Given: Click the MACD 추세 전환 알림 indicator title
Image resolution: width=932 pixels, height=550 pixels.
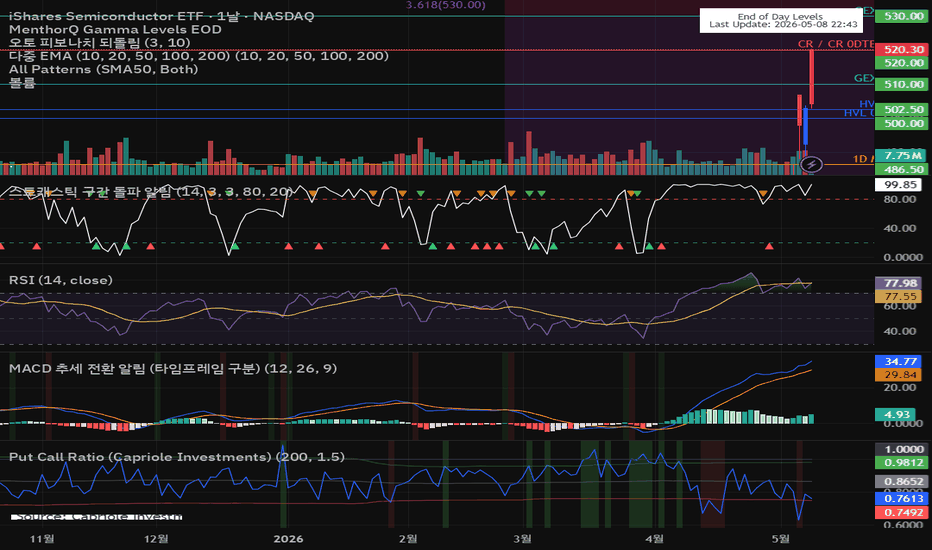Looking at the screenshot, I should pyautogui.click(x=173, y=369).
